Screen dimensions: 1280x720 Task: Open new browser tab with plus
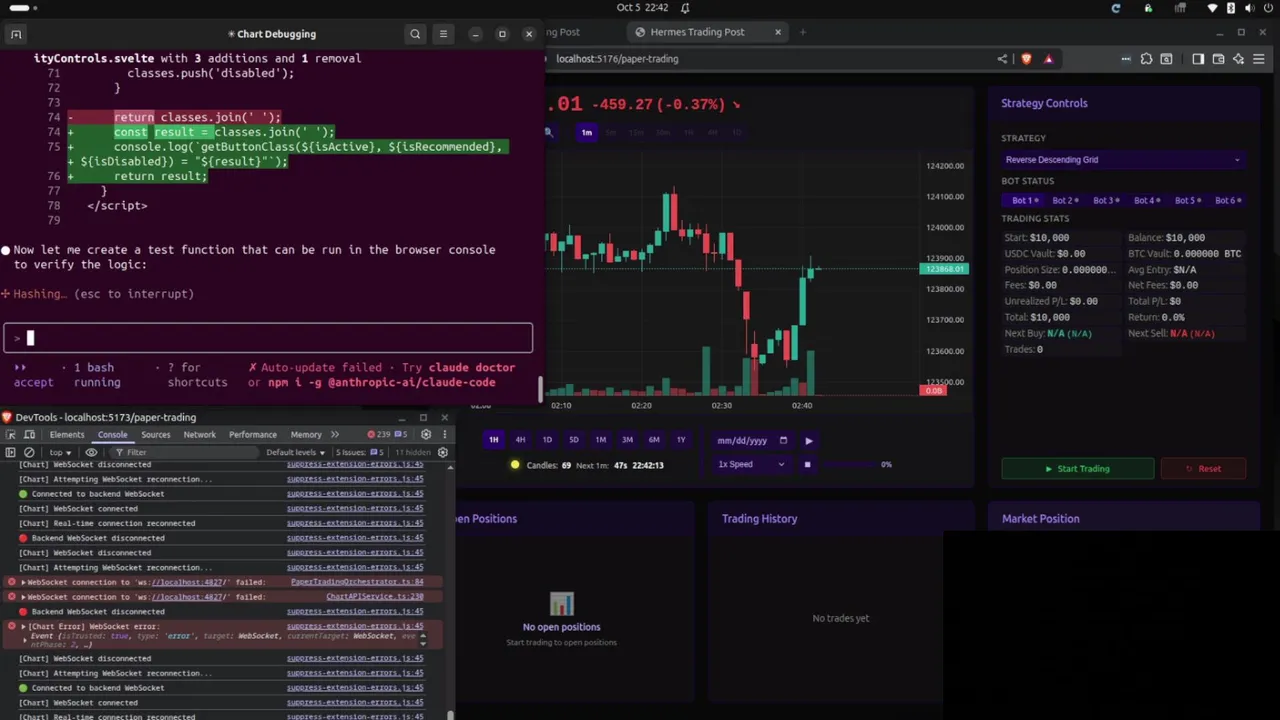(x=802, y=32)
